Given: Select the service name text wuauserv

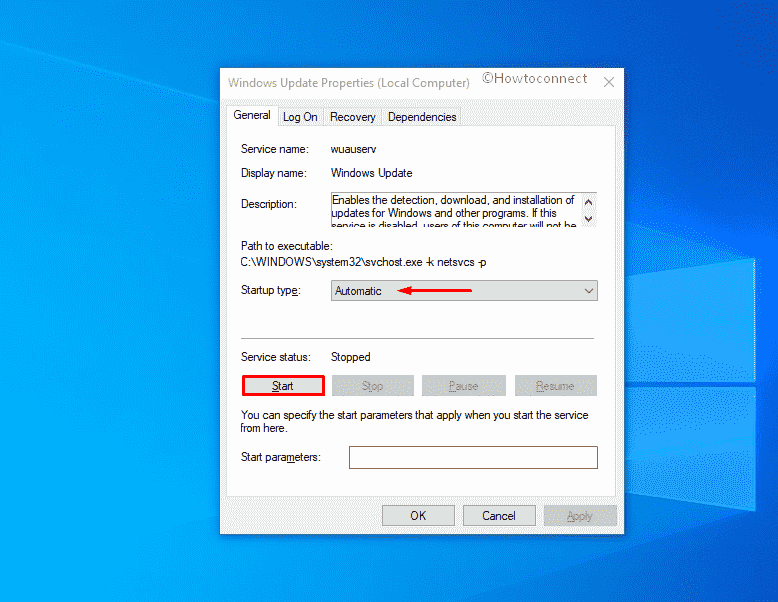Looking at the screenshot, I should 353,149.
